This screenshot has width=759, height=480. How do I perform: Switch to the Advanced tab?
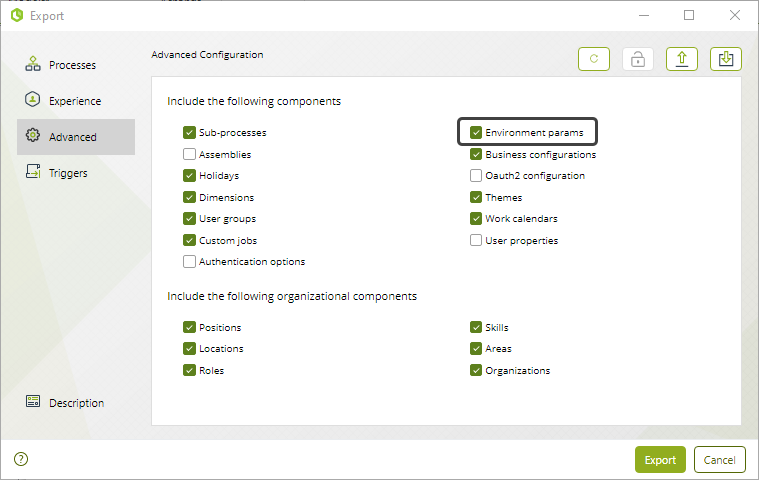click(x=76, y=137)
